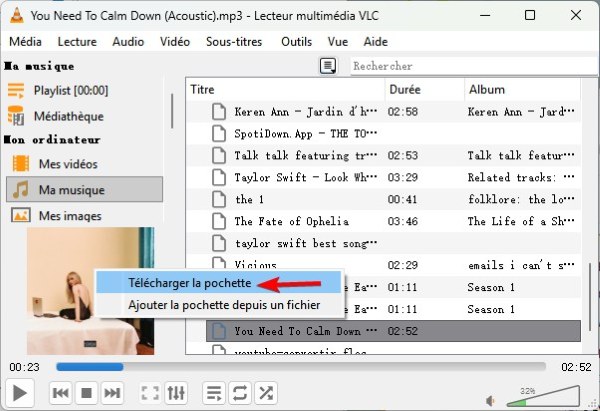Select Ma musique in sidebar
The image size is (600, 411).
pos(84,189)
